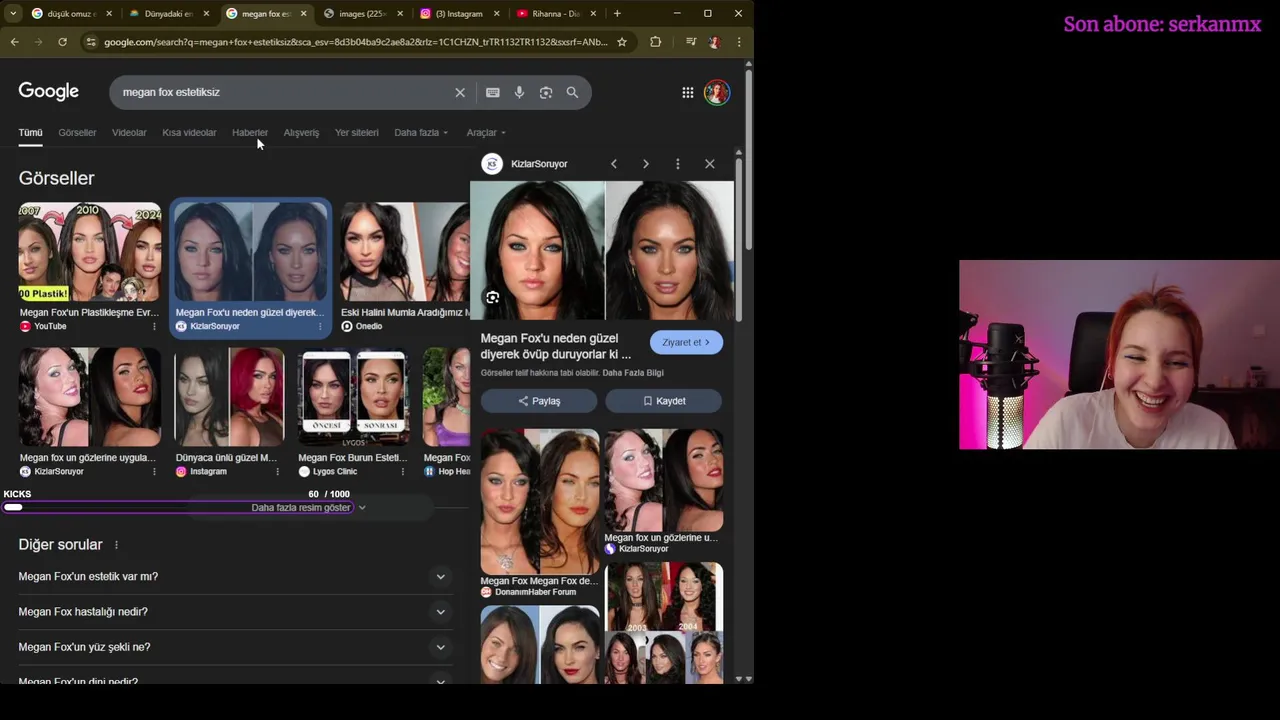Open Chrome profile avatar
The height and width of the screenshot is (720, 1280).
coord(714,42)
